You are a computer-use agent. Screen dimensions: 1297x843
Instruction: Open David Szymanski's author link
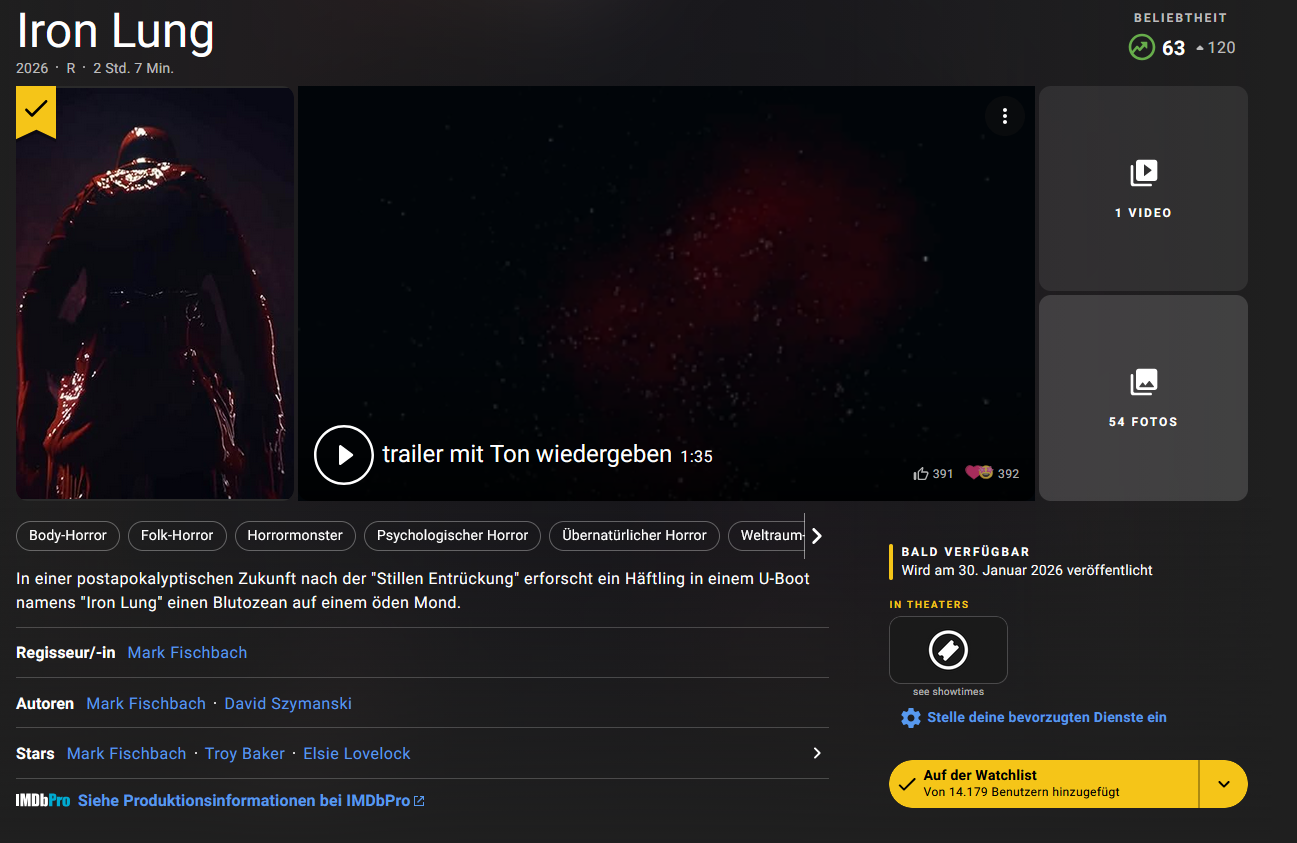click(x=288, y=704)
